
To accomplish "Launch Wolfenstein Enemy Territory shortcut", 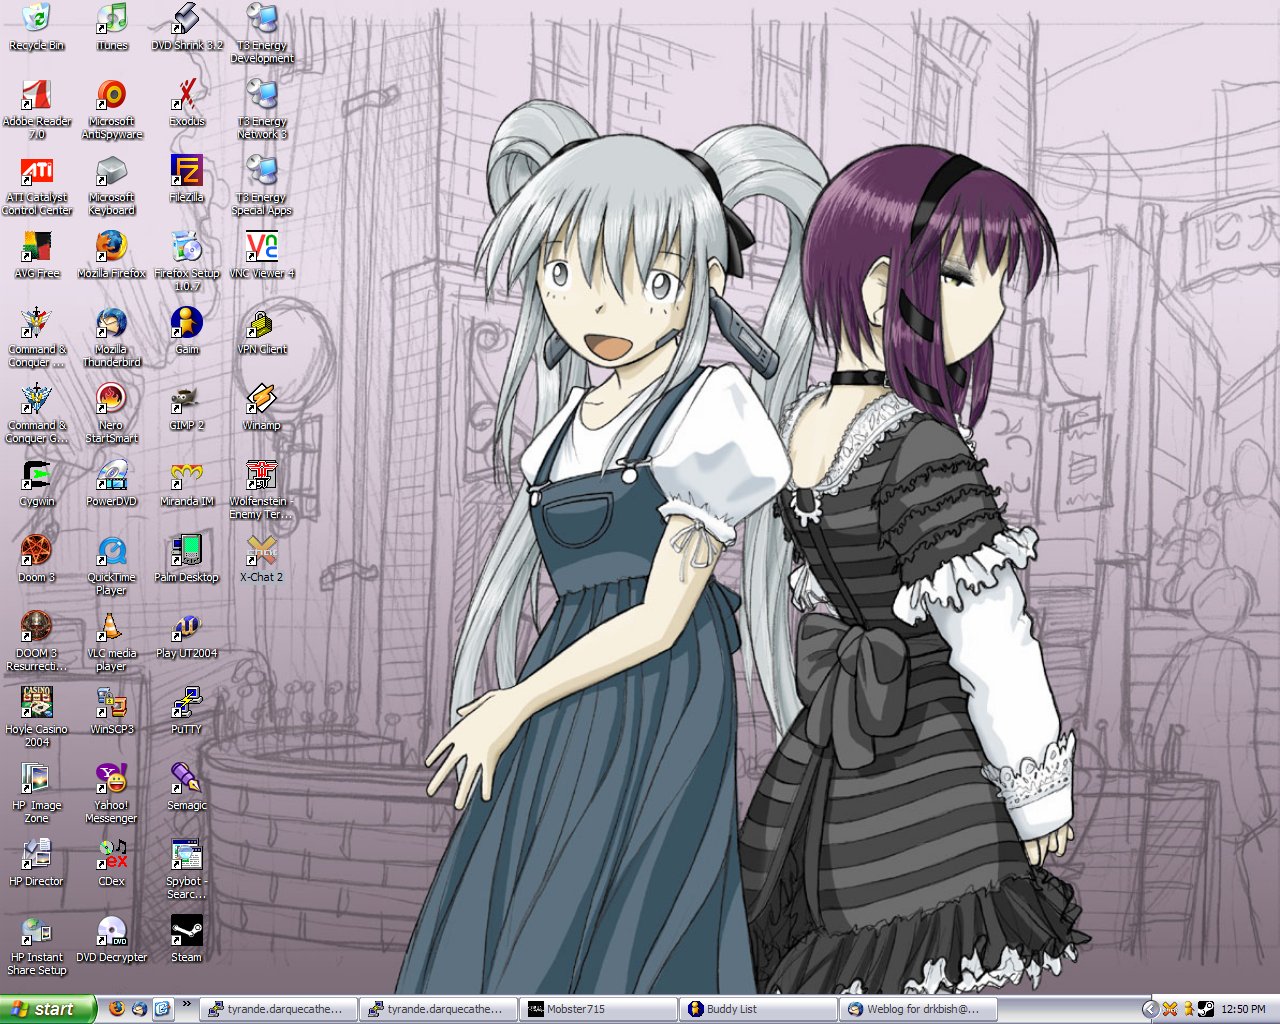I will click(262, 489).
